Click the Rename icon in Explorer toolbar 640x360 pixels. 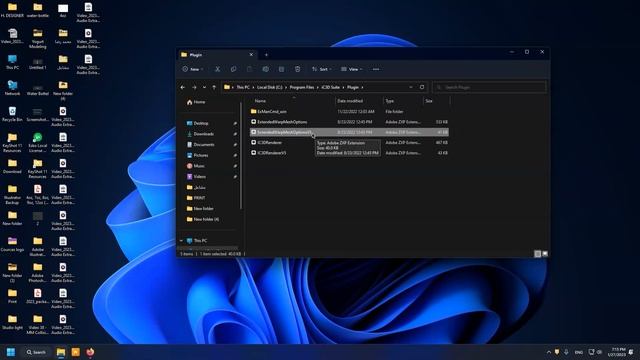click(x=266, y=69)
